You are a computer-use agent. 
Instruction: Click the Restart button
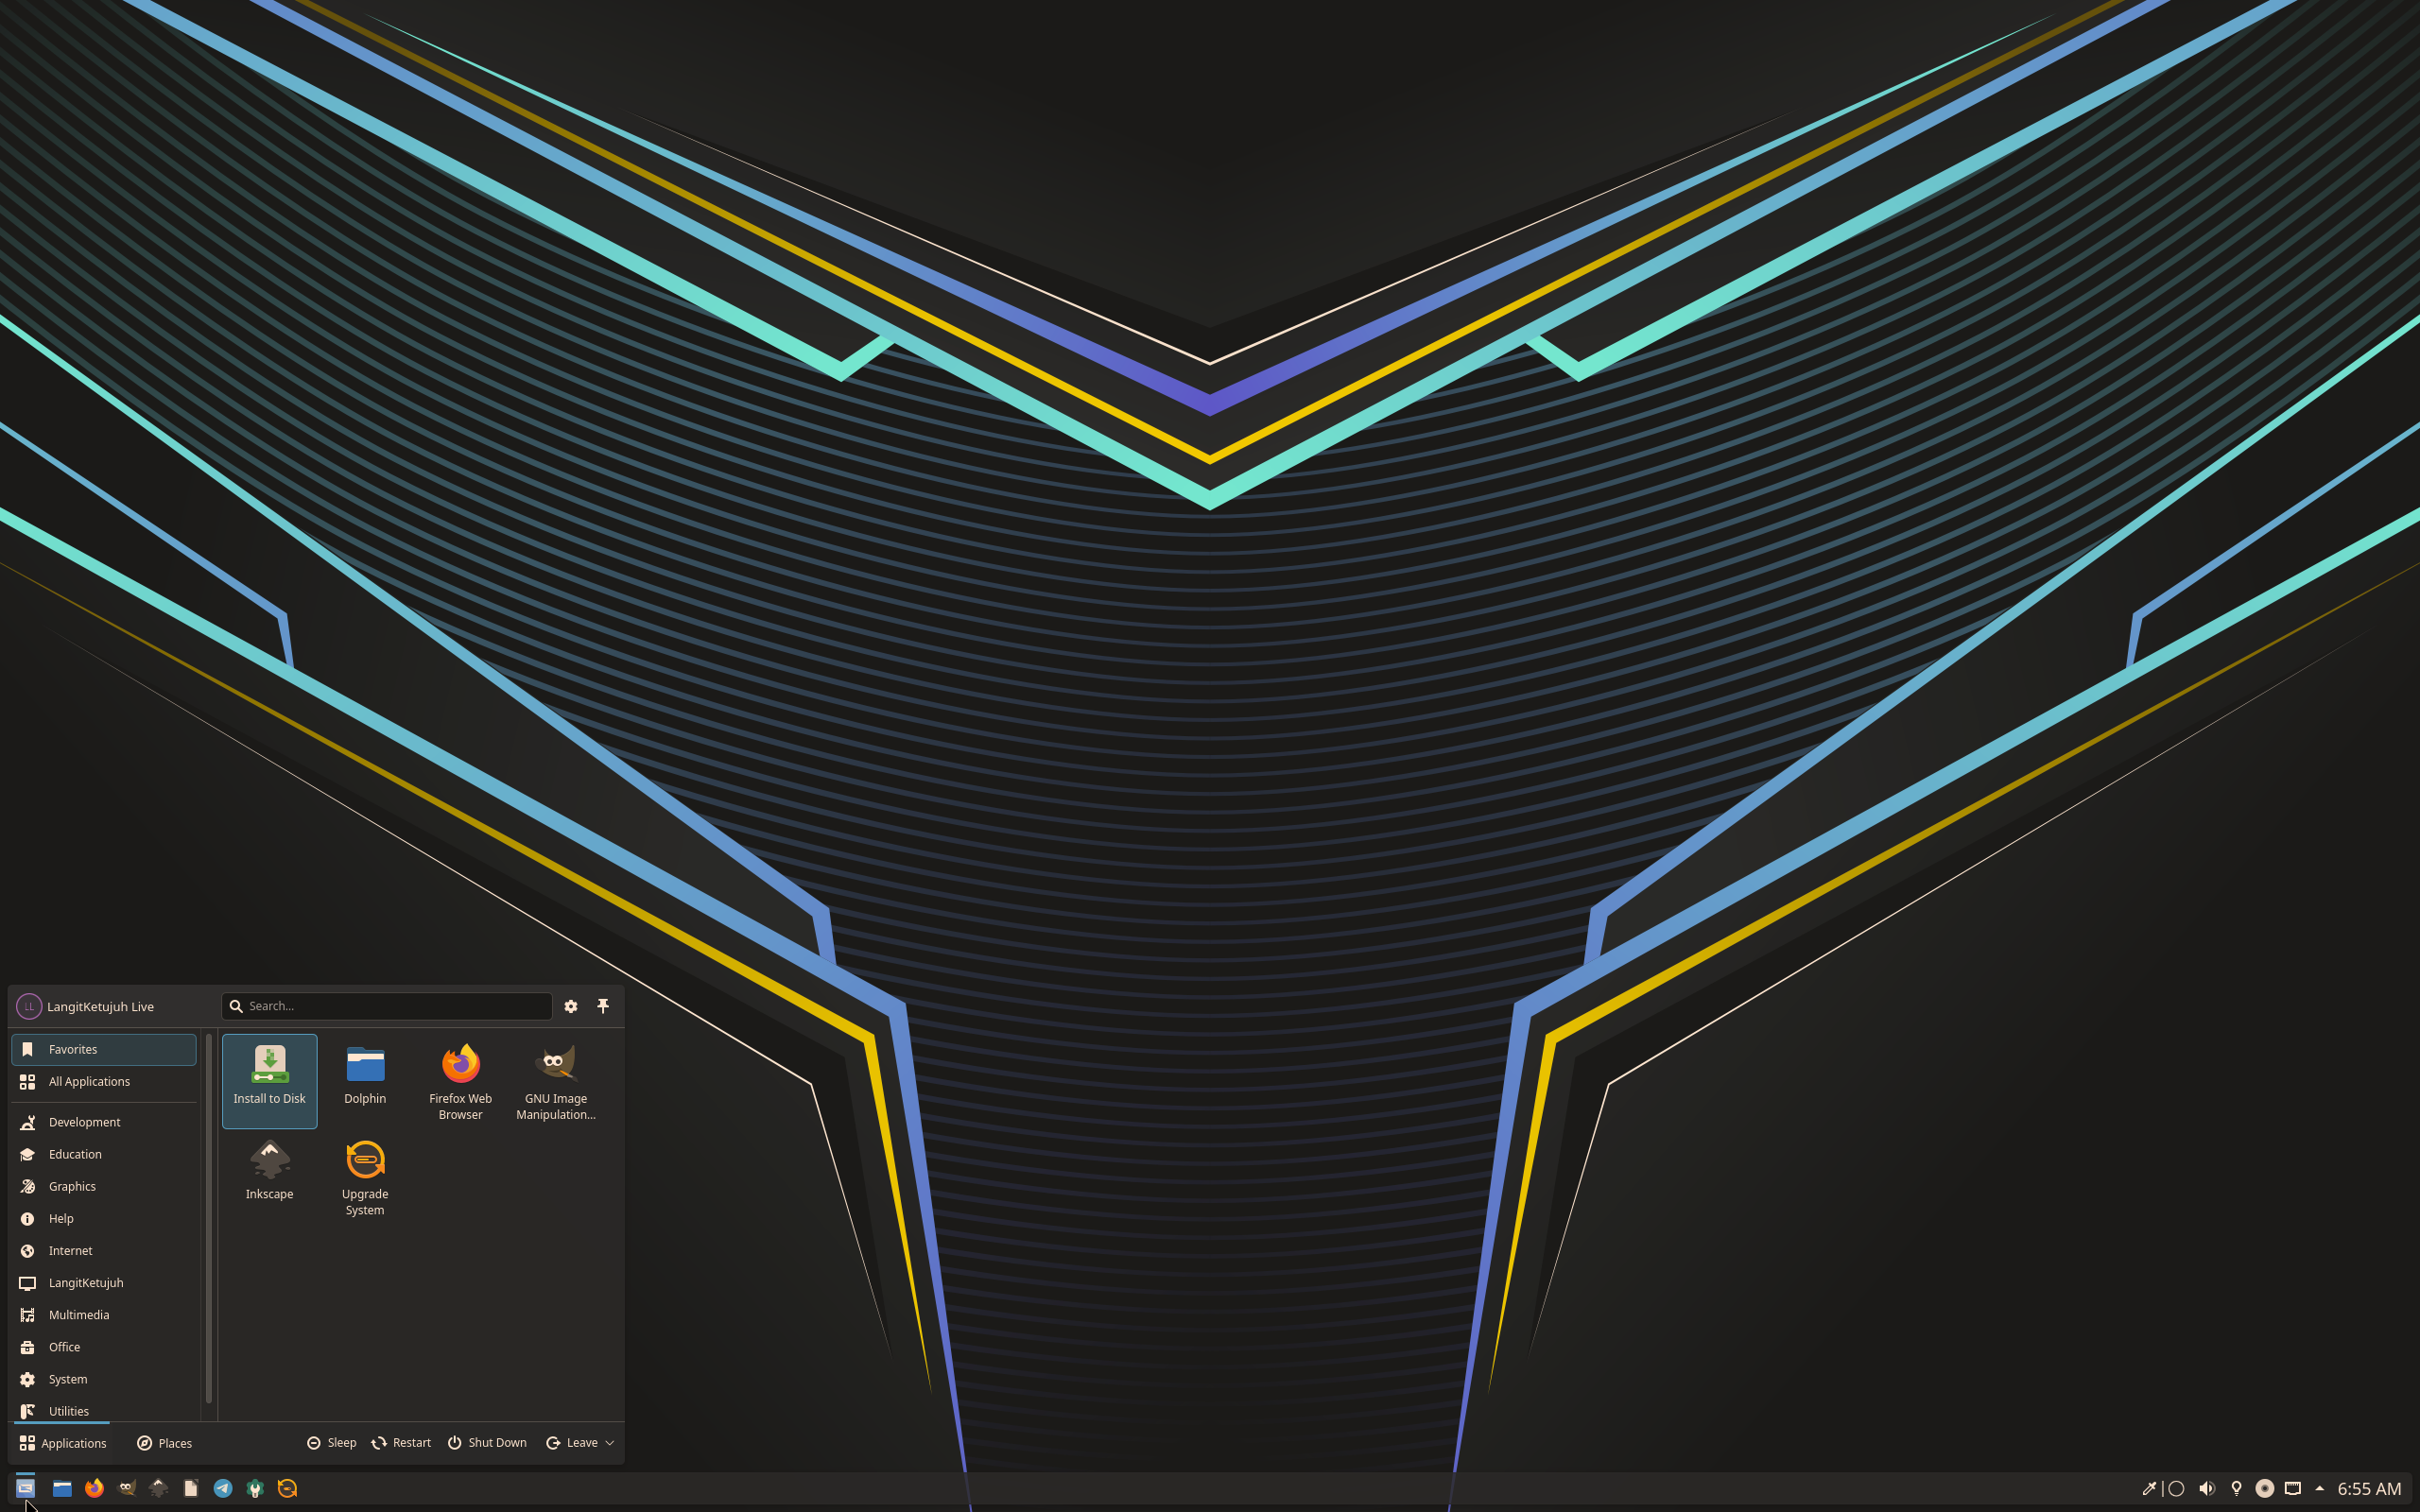coord(401,1443)
